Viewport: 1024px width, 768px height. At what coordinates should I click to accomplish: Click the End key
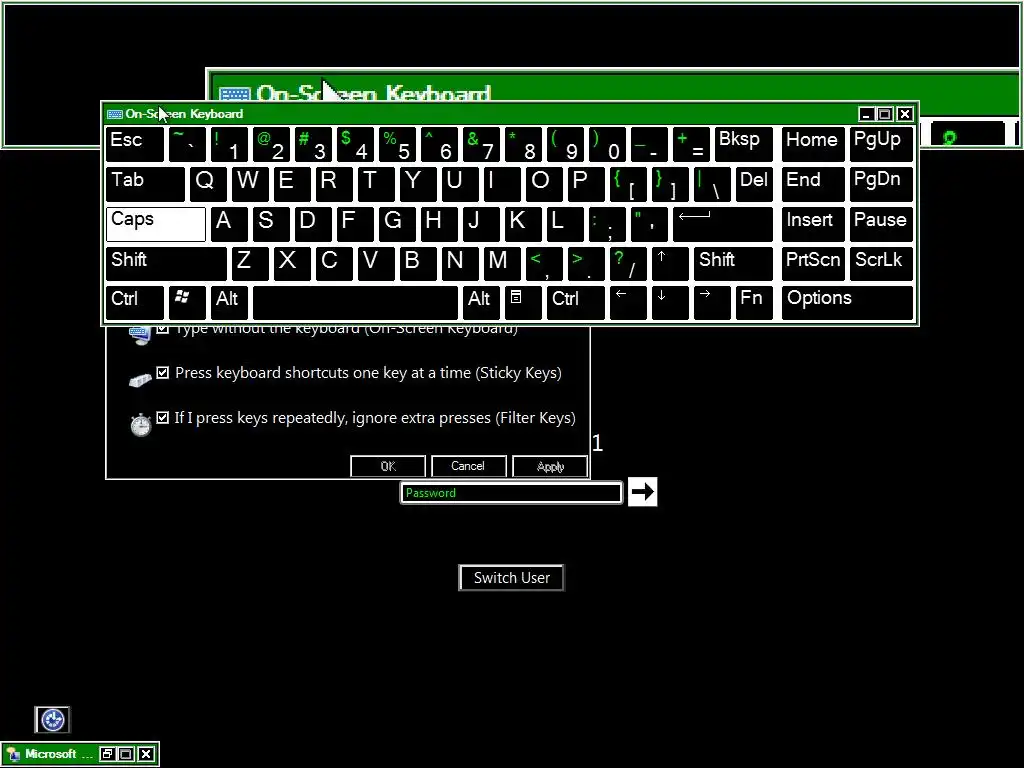pyautogui.click(x=813, y=184)
